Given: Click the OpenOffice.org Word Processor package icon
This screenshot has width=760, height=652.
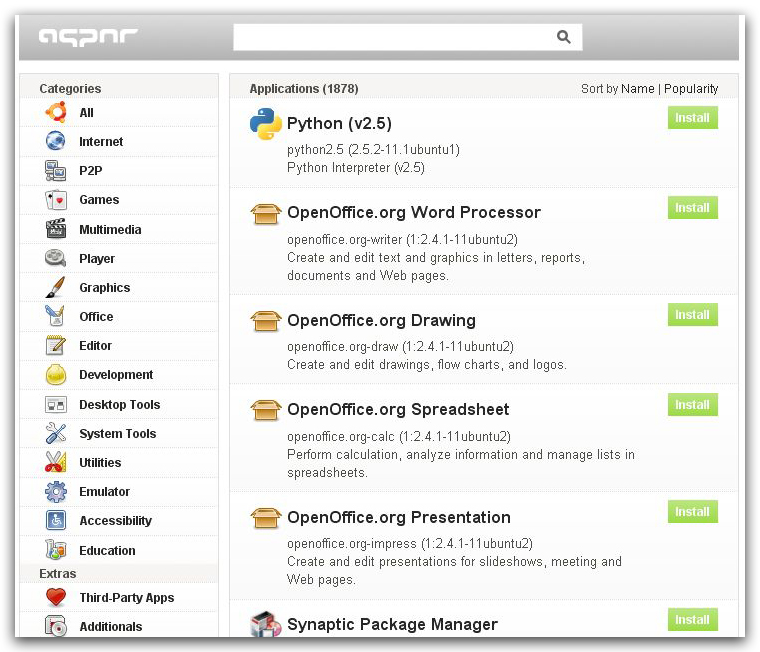Looking at the screenshot, I should click(x=266, y=214).
